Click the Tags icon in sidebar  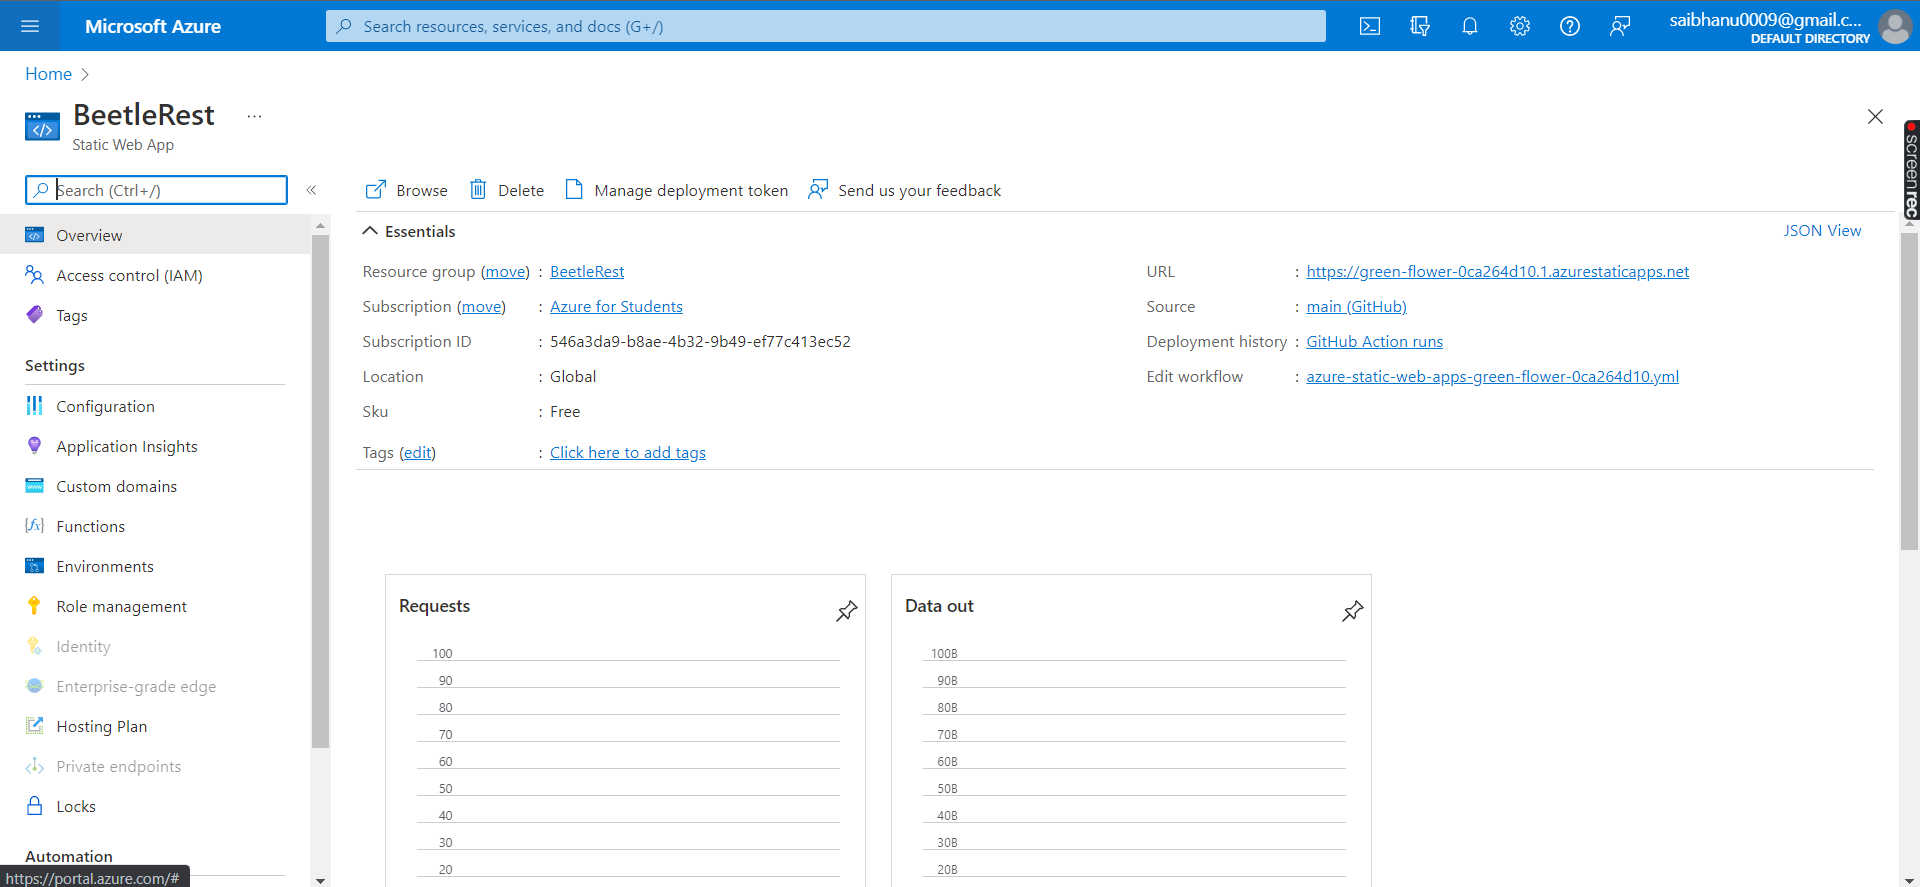point(34,315)
